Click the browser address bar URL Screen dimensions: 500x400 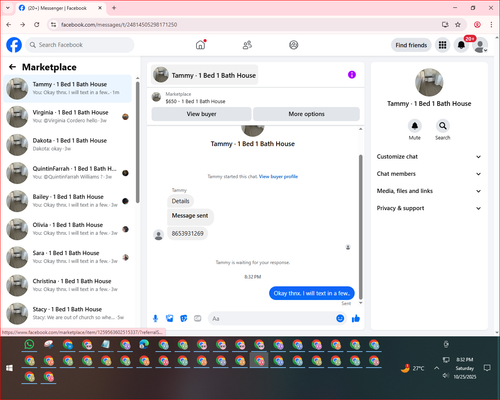pos(119,25)
